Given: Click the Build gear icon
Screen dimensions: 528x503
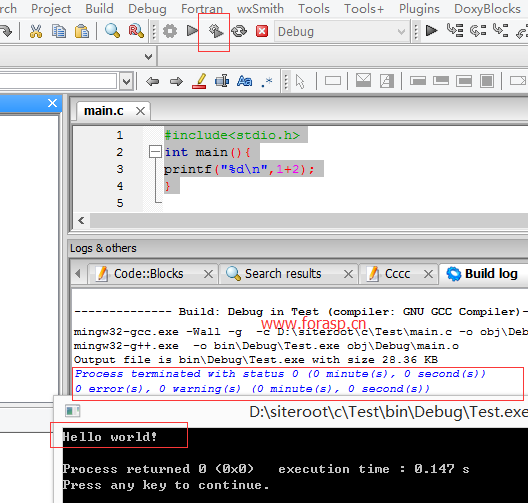Looking at the screenshot, I should tap(170, 31).
